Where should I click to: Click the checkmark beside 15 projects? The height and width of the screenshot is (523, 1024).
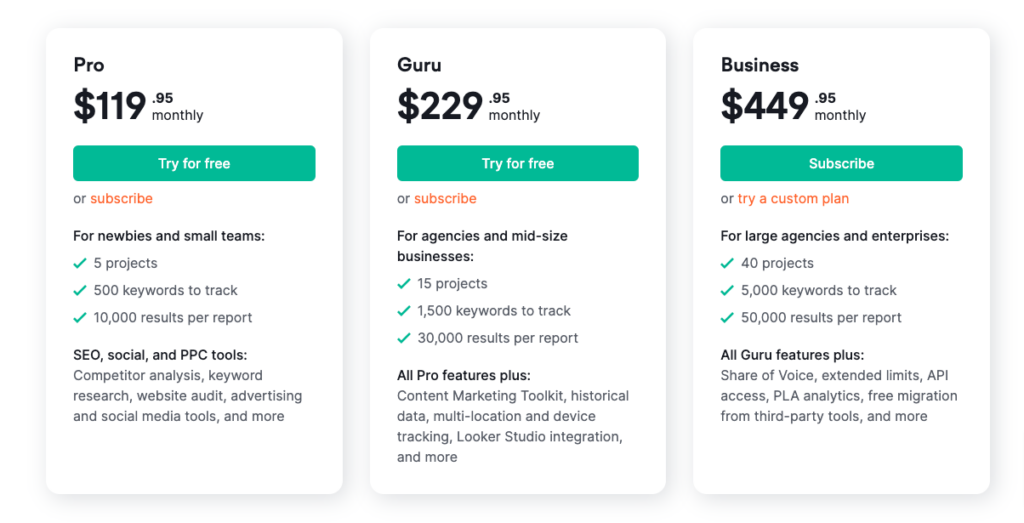coord(404,283)
